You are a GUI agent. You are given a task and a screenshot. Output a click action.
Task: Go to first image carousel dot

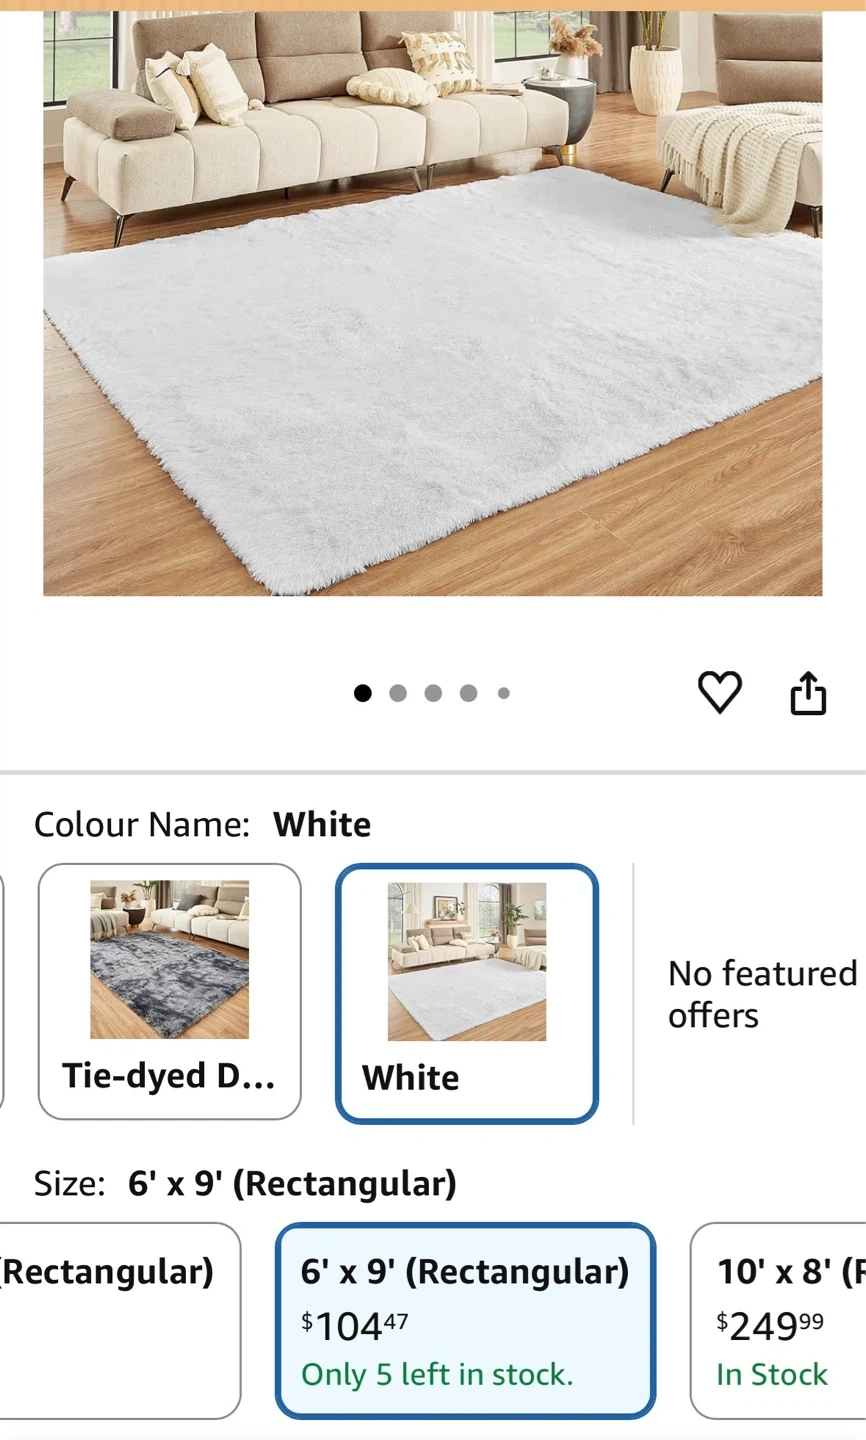(x=363, y=693)
